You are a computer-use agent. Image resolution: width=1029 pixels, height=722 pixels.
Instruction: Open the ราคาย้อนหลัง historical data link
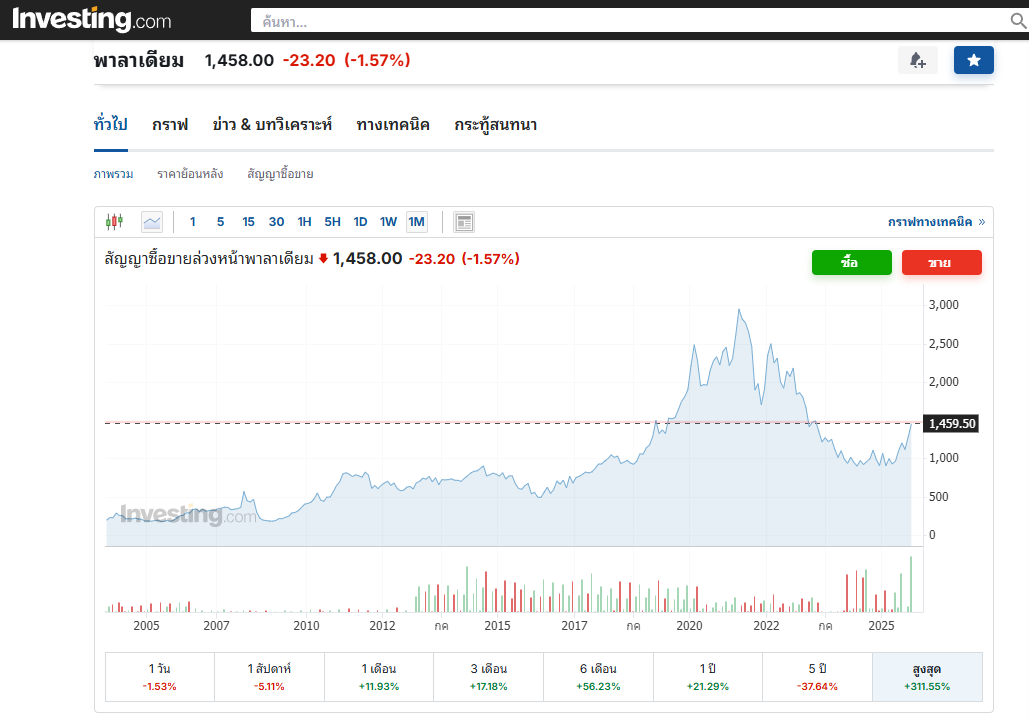point(190,174)
